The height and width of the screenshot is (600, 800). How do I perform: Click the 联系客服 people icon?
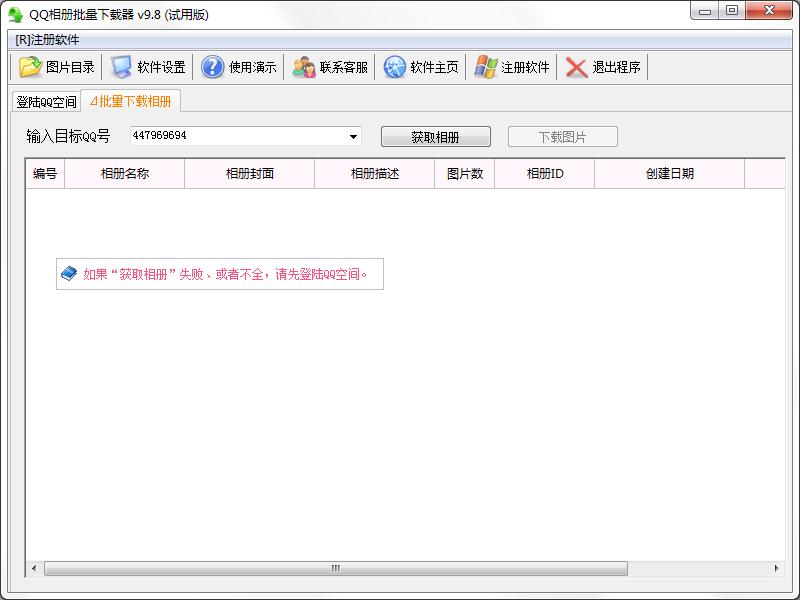point(304,67)
